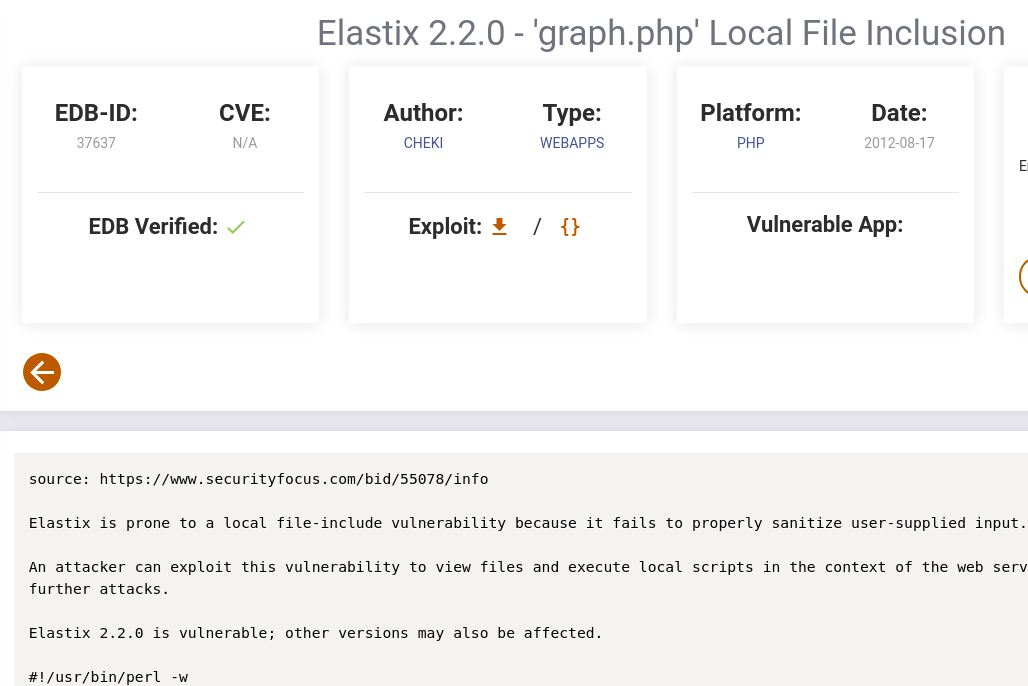Open the PHP platform link

[751, 143]
